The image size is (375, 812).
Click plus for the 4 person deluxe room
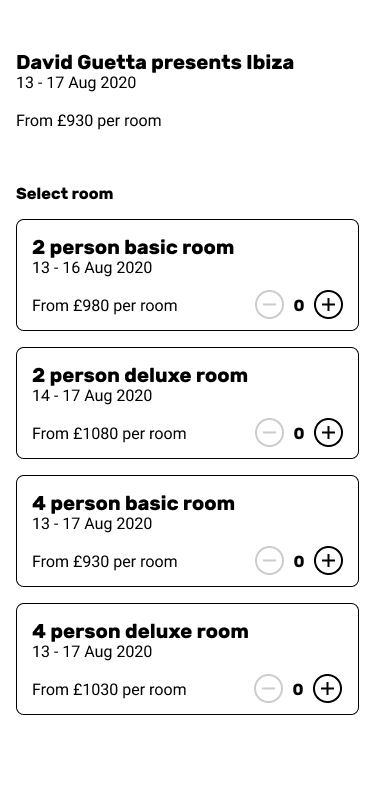(327, 688)
